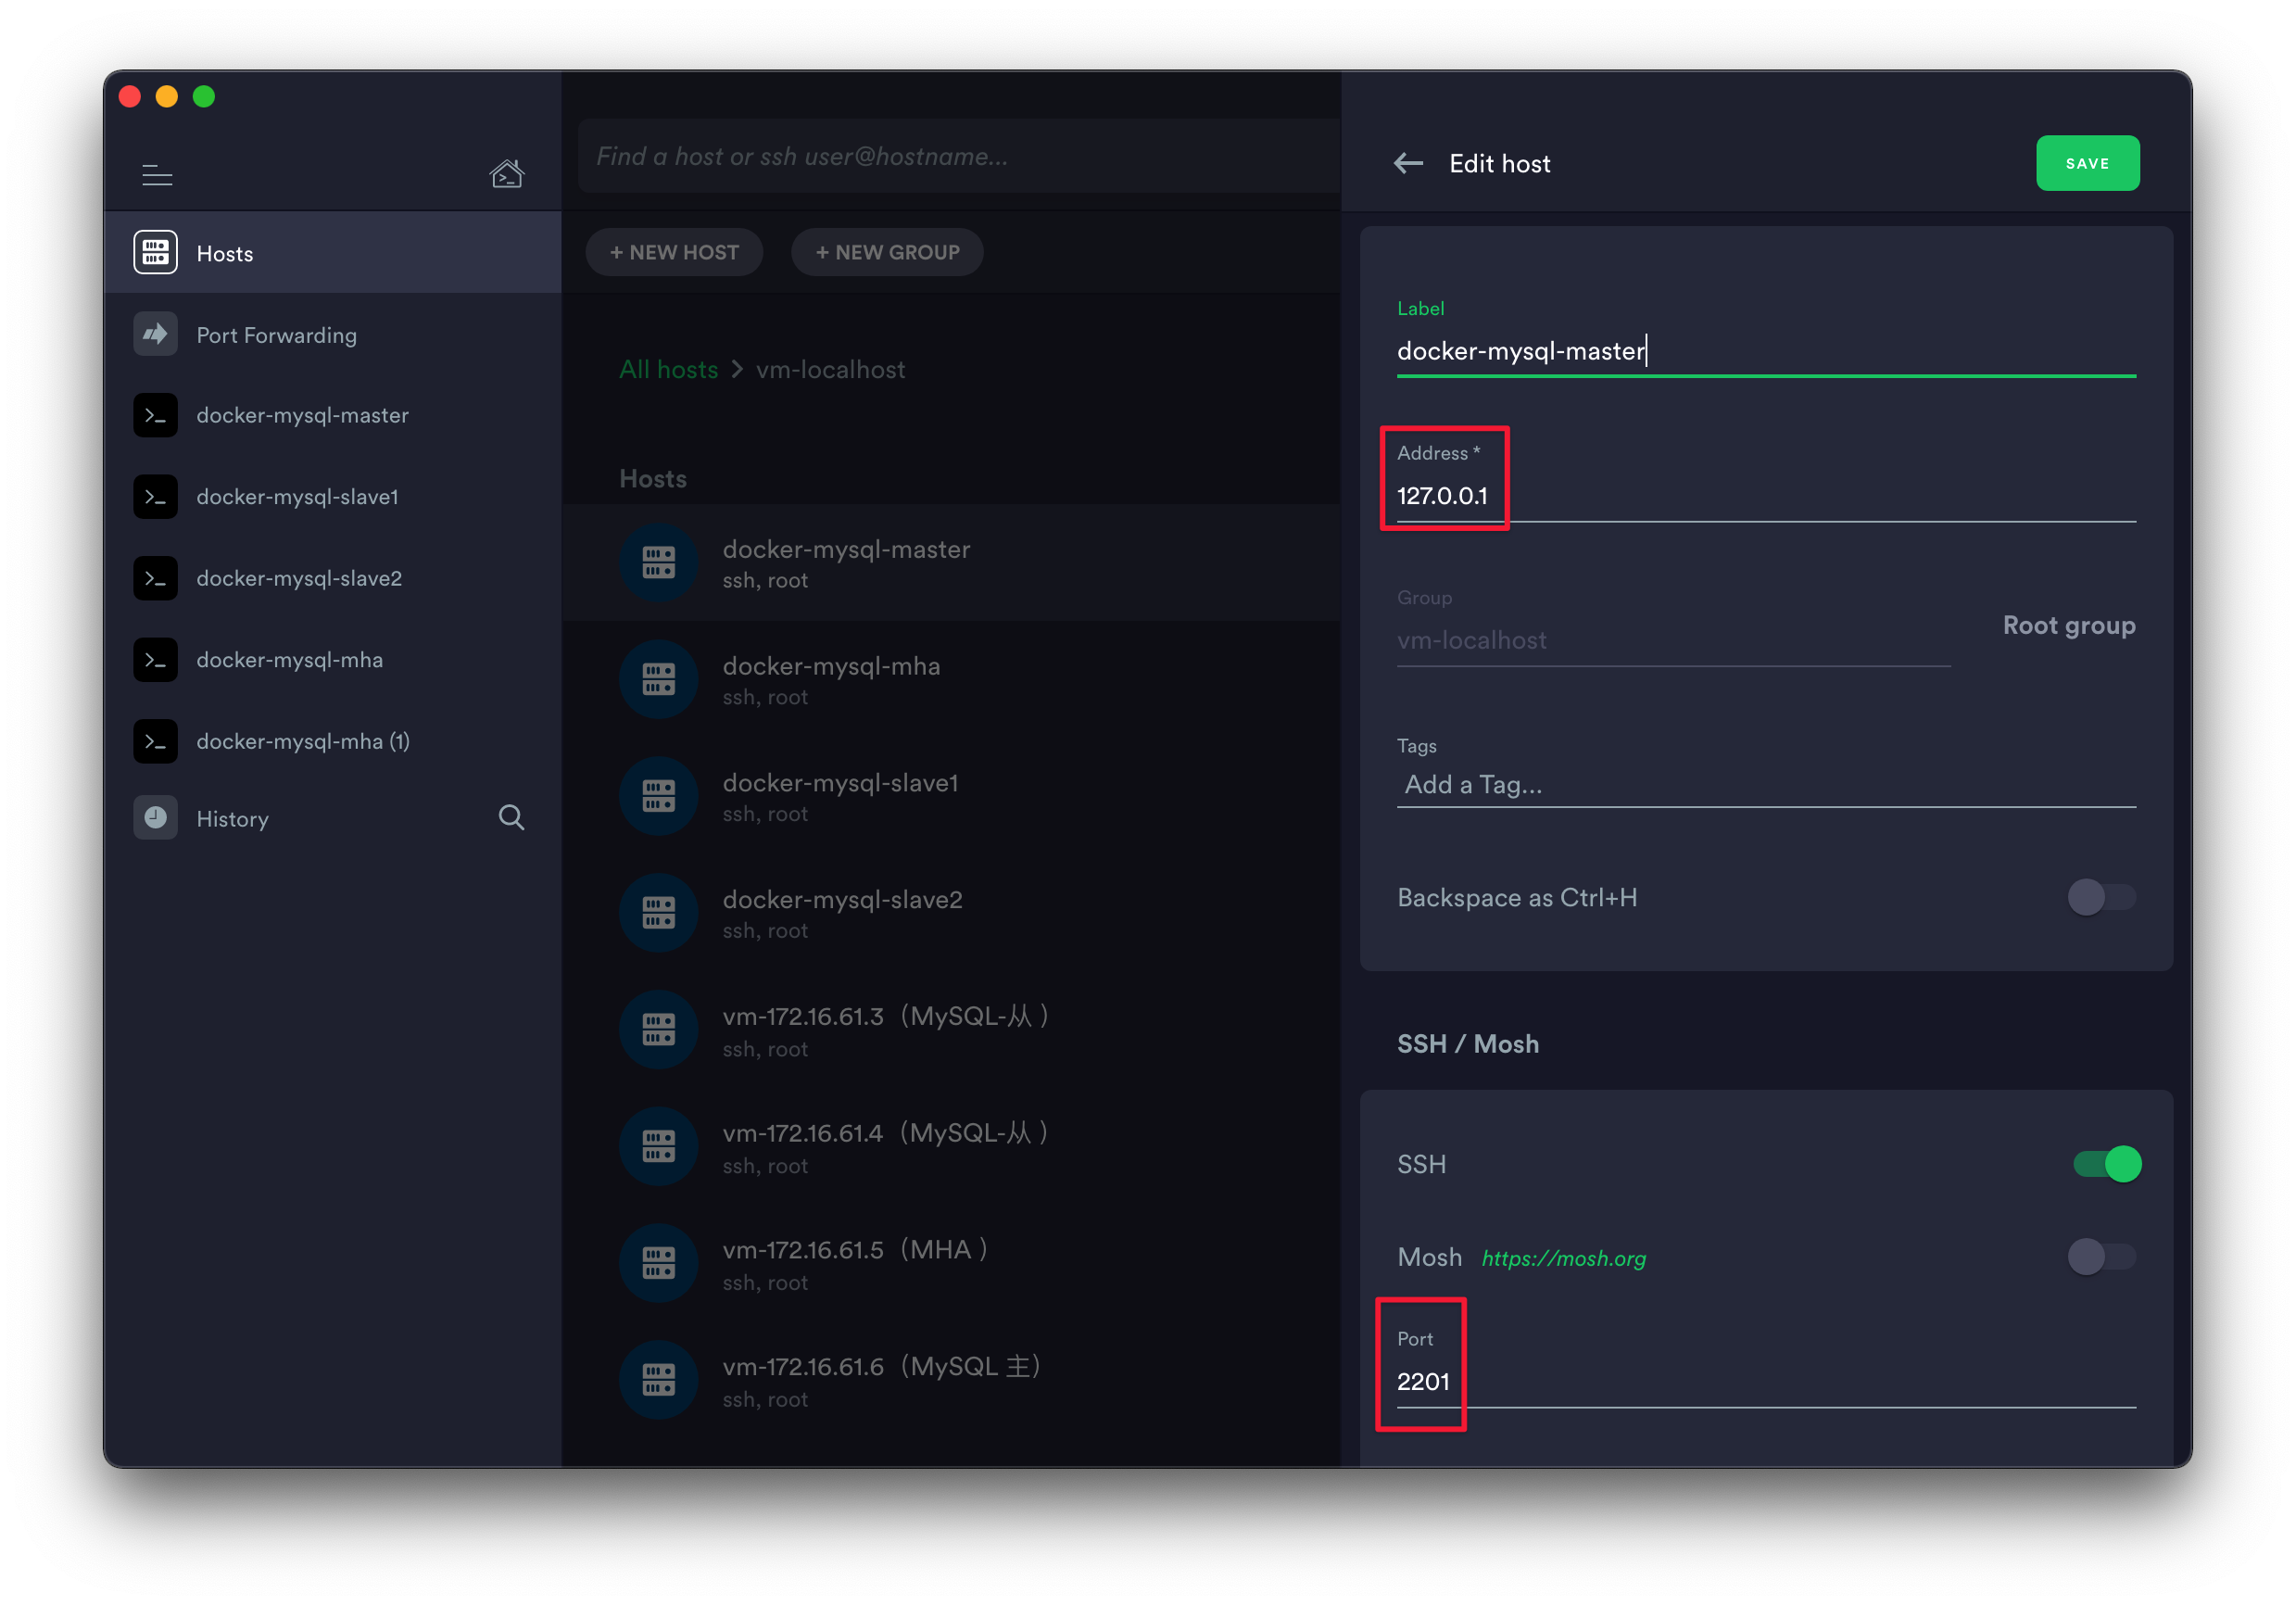Select vm-172.16.61.5 (MHA) host label

(856, 1251)
